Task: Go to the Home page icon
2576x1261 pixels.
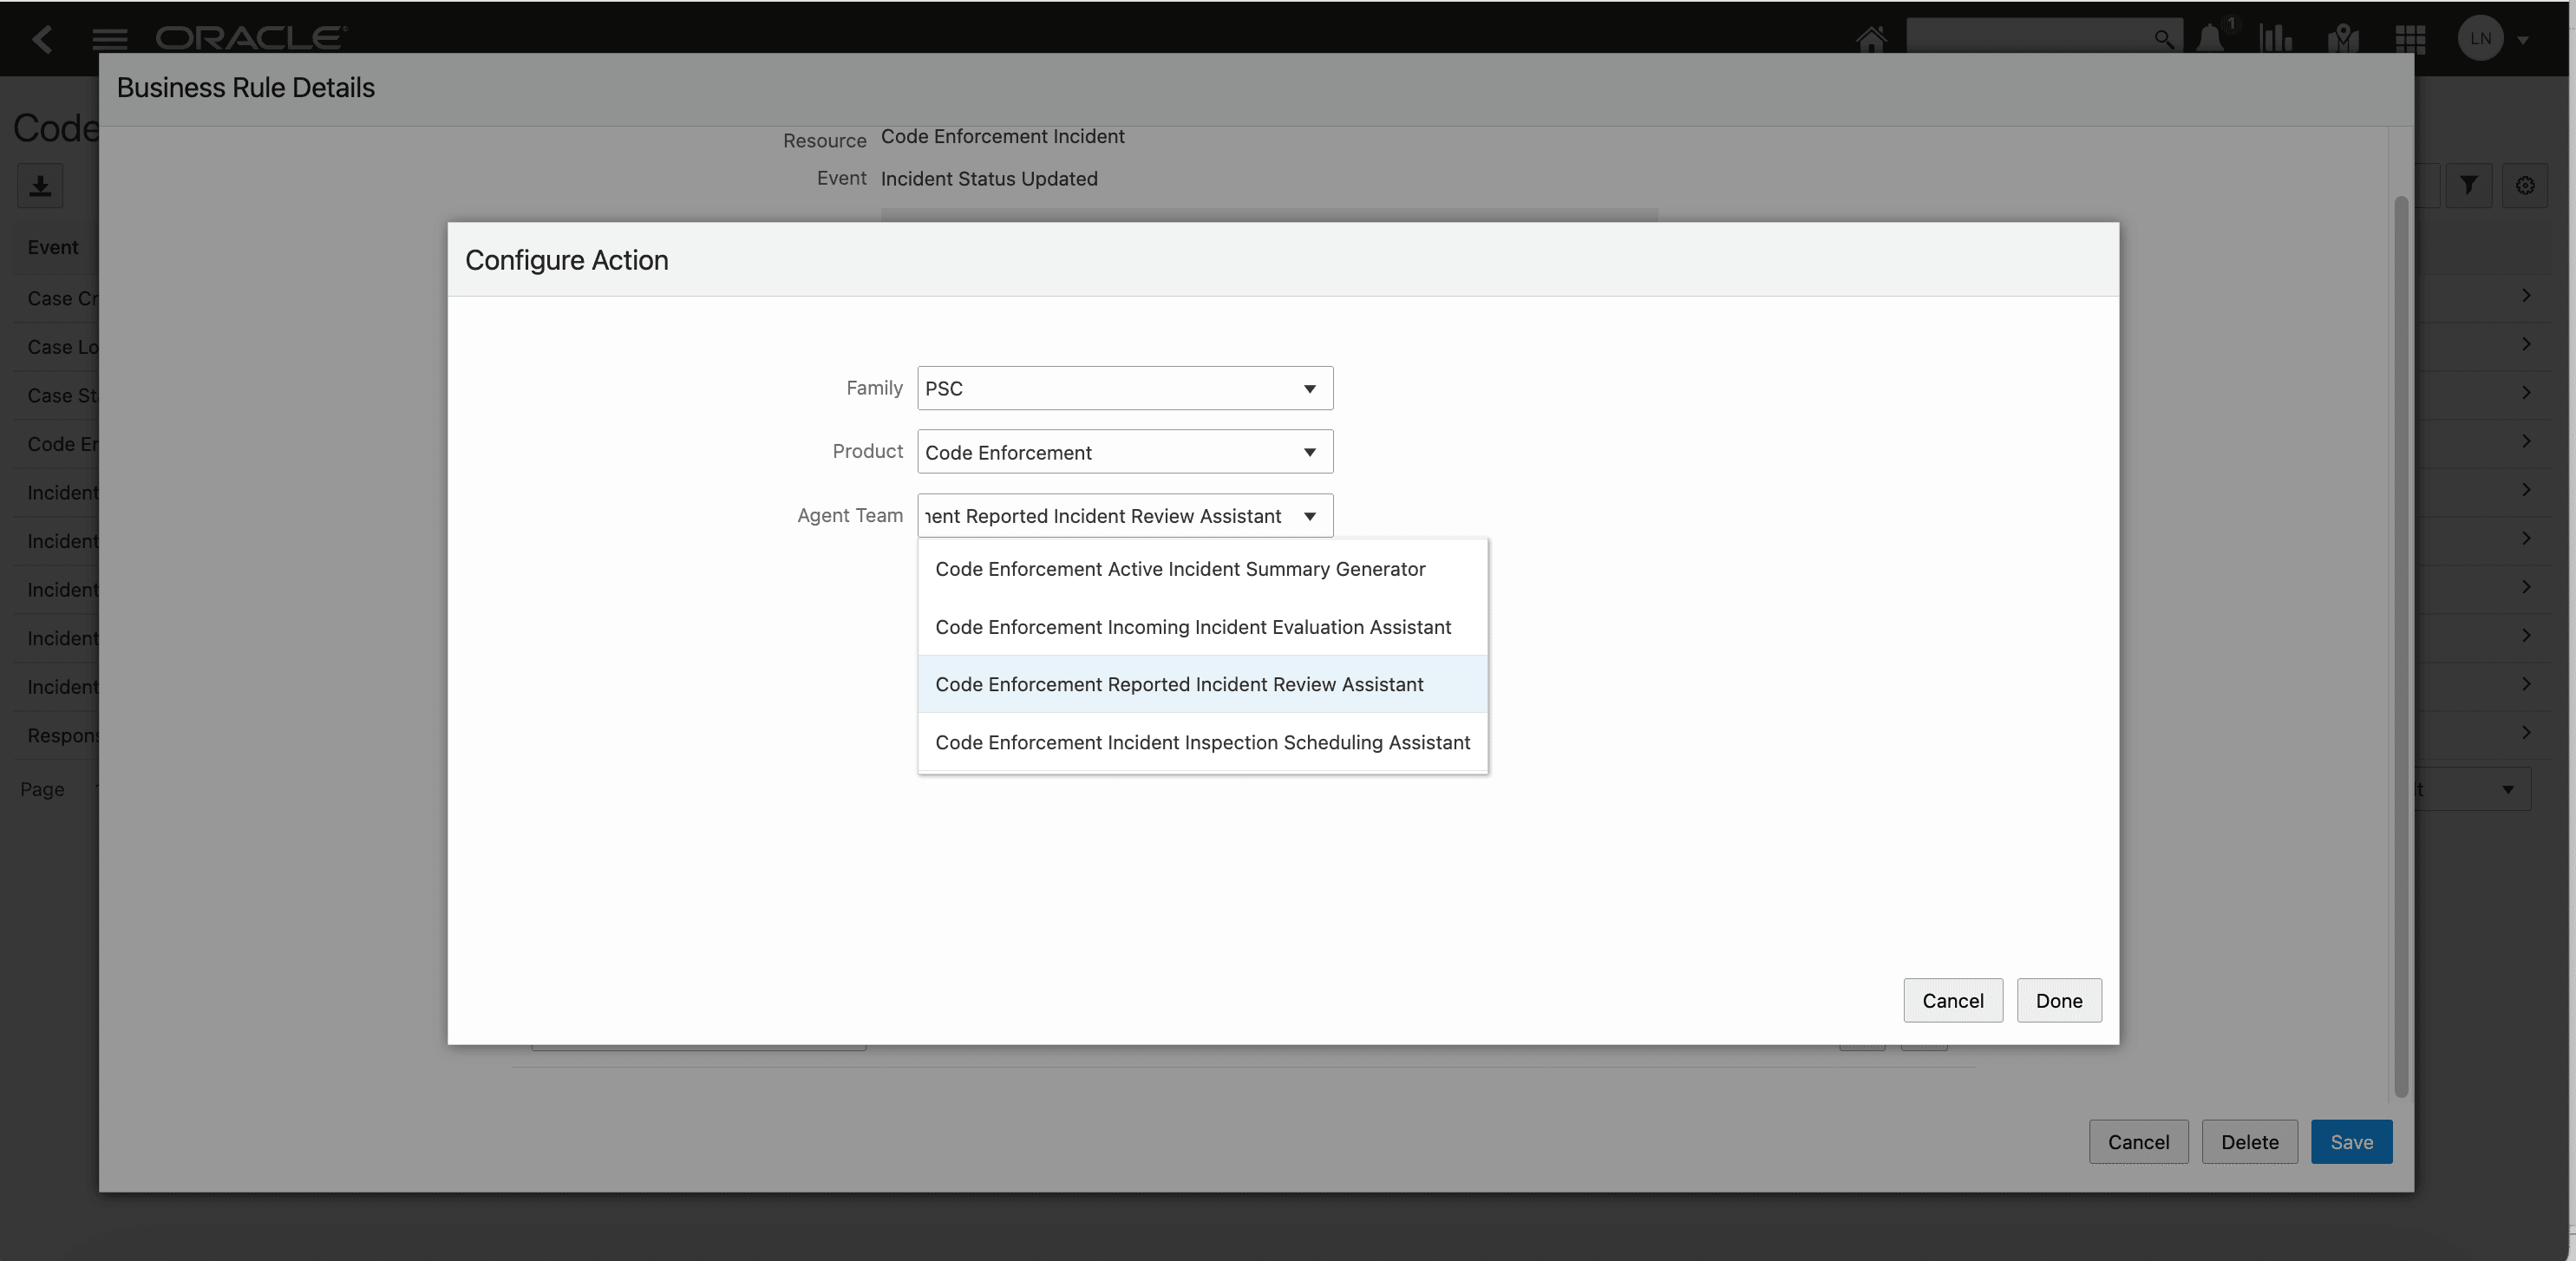Action: point(1871,39)
